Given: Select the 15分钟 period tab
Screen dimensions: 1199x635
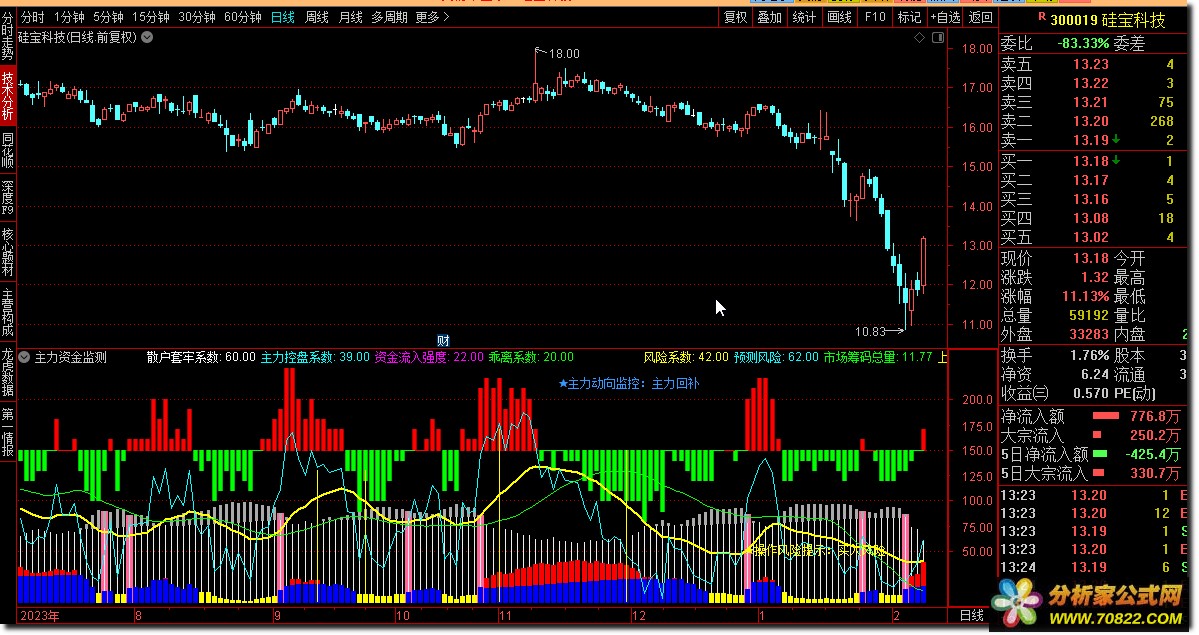Looking at the screenshot, I should coord(151,17).
